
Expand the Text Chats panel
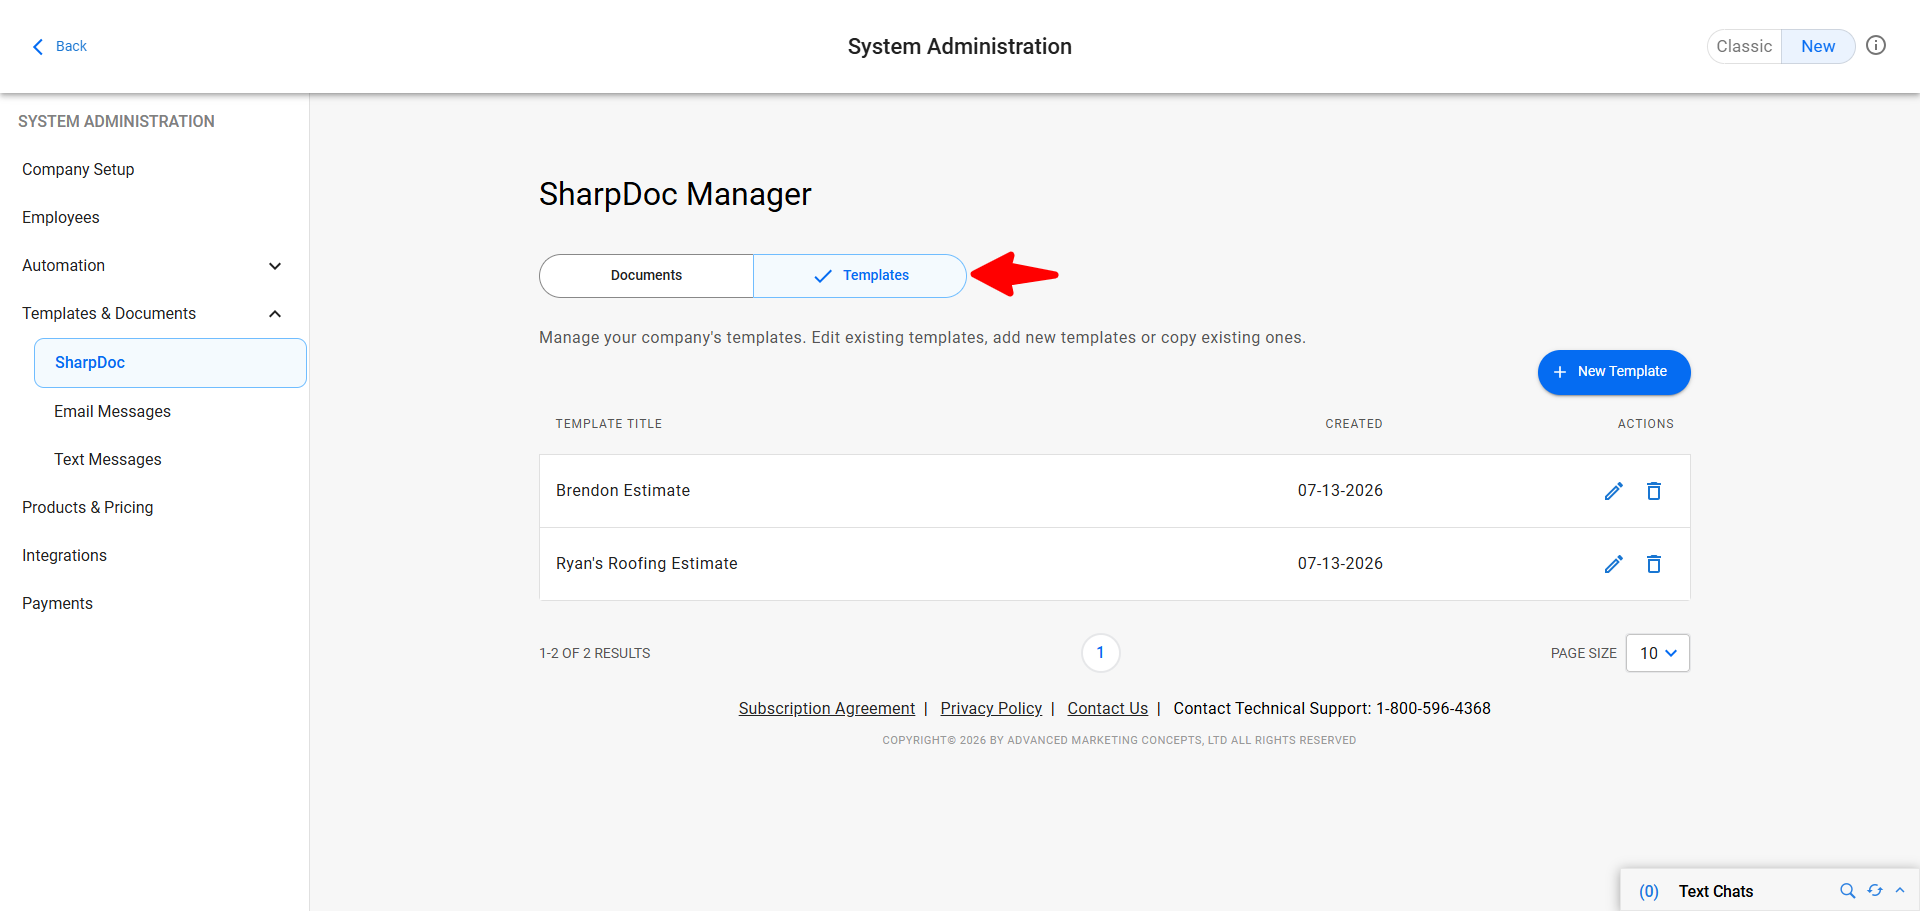1900,890
